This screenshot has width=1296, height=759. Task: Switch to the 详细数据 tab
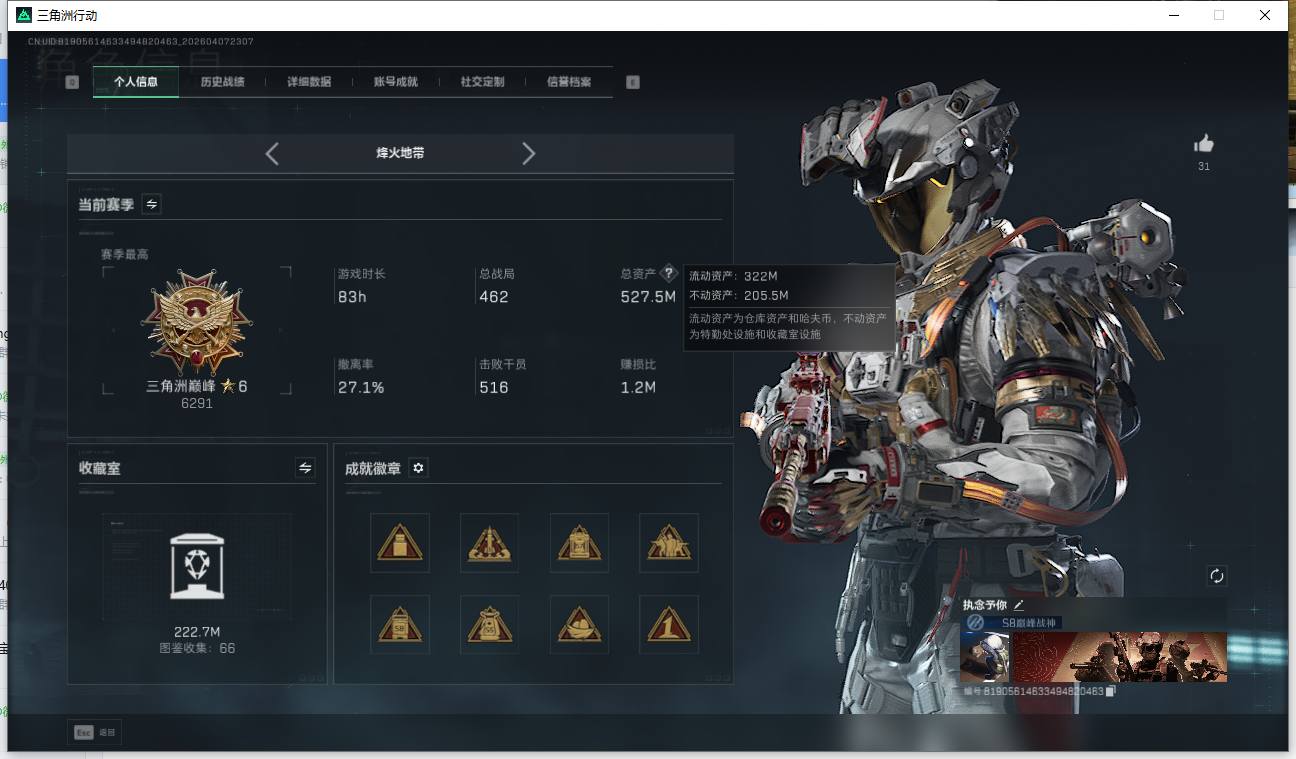click(x=309, y=82)
